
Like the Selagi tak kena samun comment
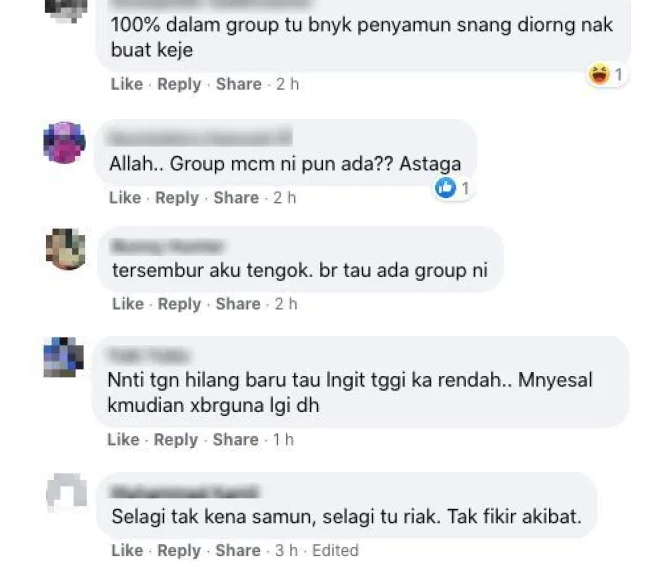(x=127, y=550)
